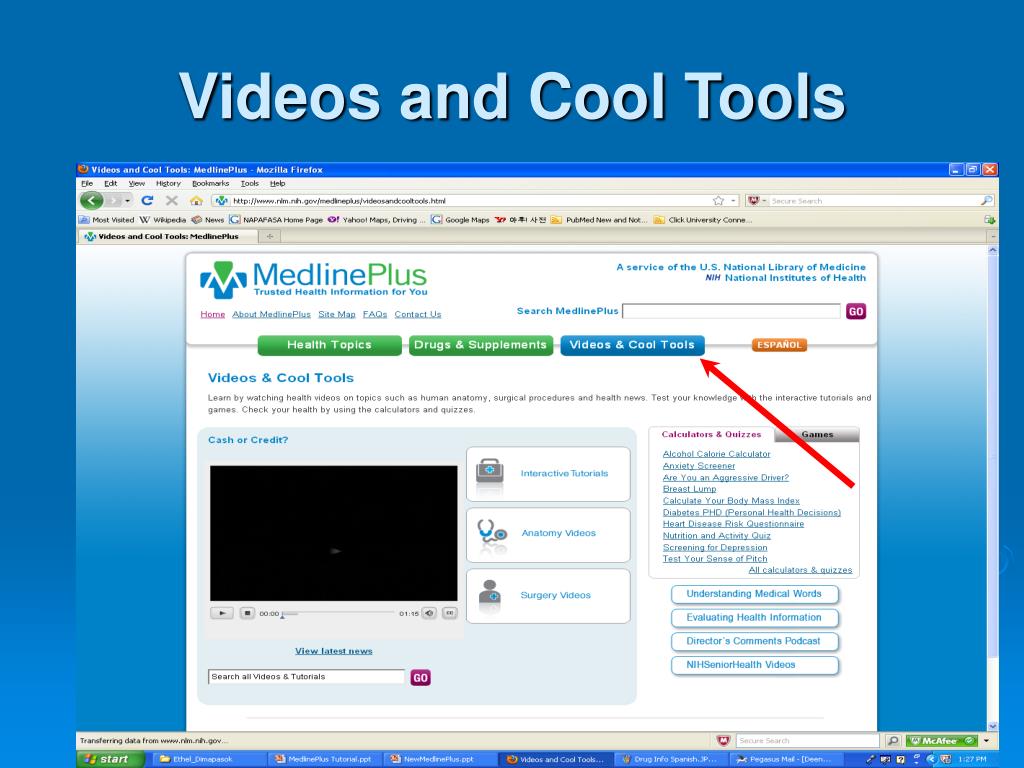Open the File menu

pos(87,184)
